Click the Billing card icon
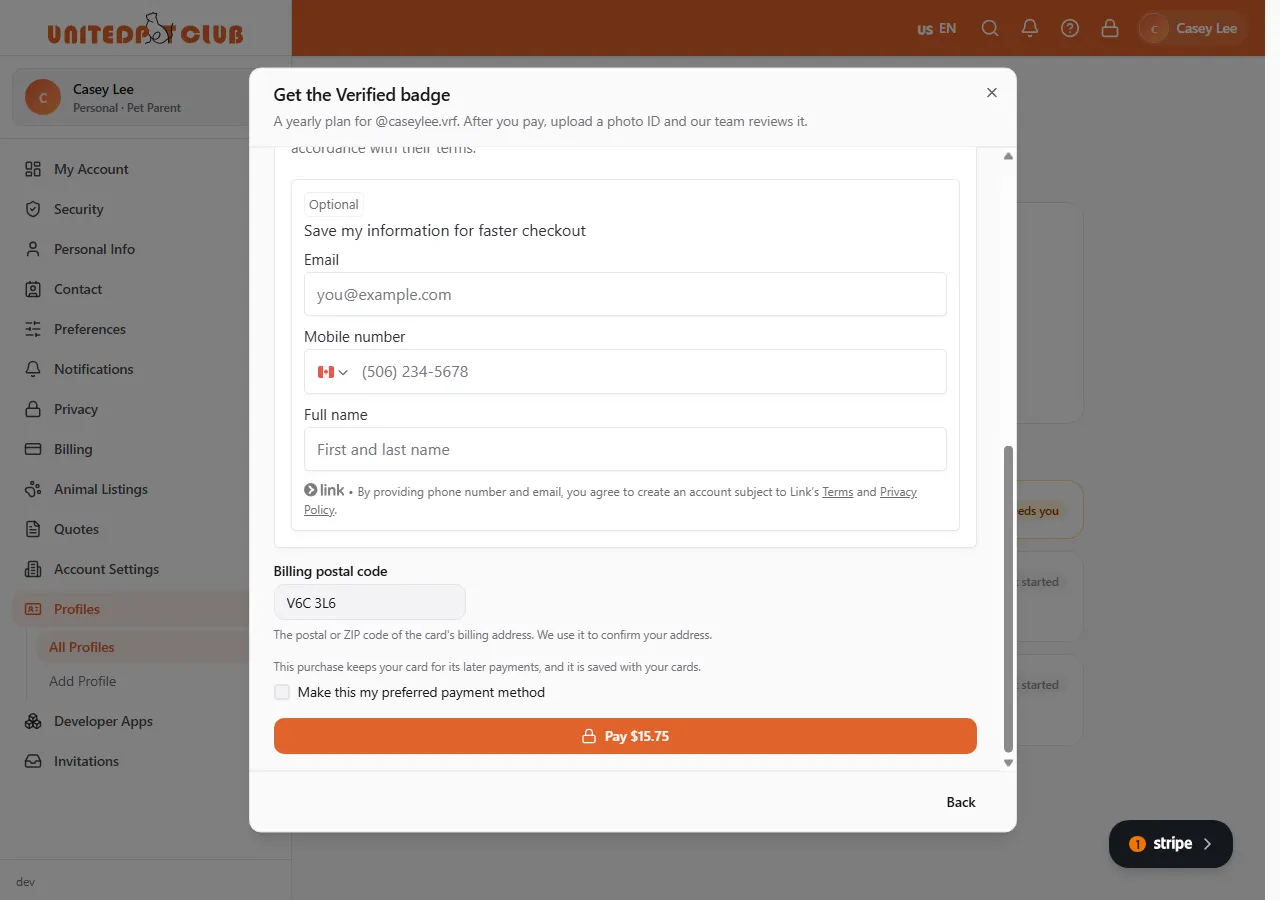 (x=33, y=449)
